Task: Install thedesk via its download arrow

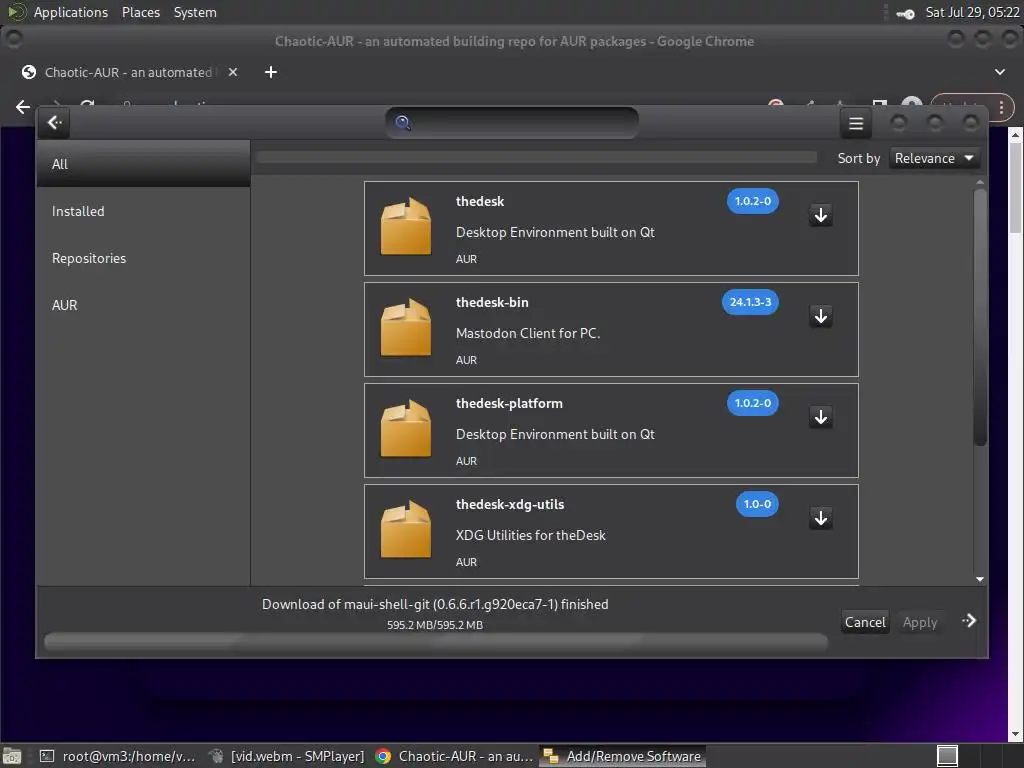Action: 821,215
